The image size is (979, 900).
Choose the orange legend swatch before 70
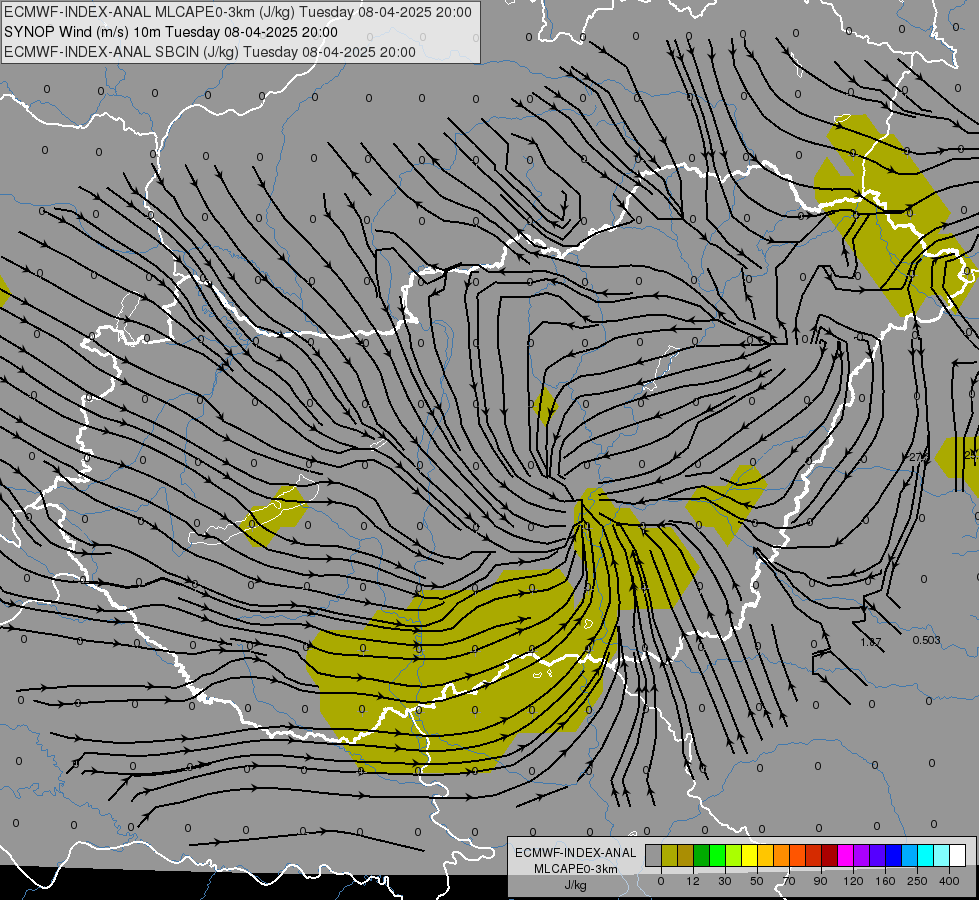pos(782,855)
